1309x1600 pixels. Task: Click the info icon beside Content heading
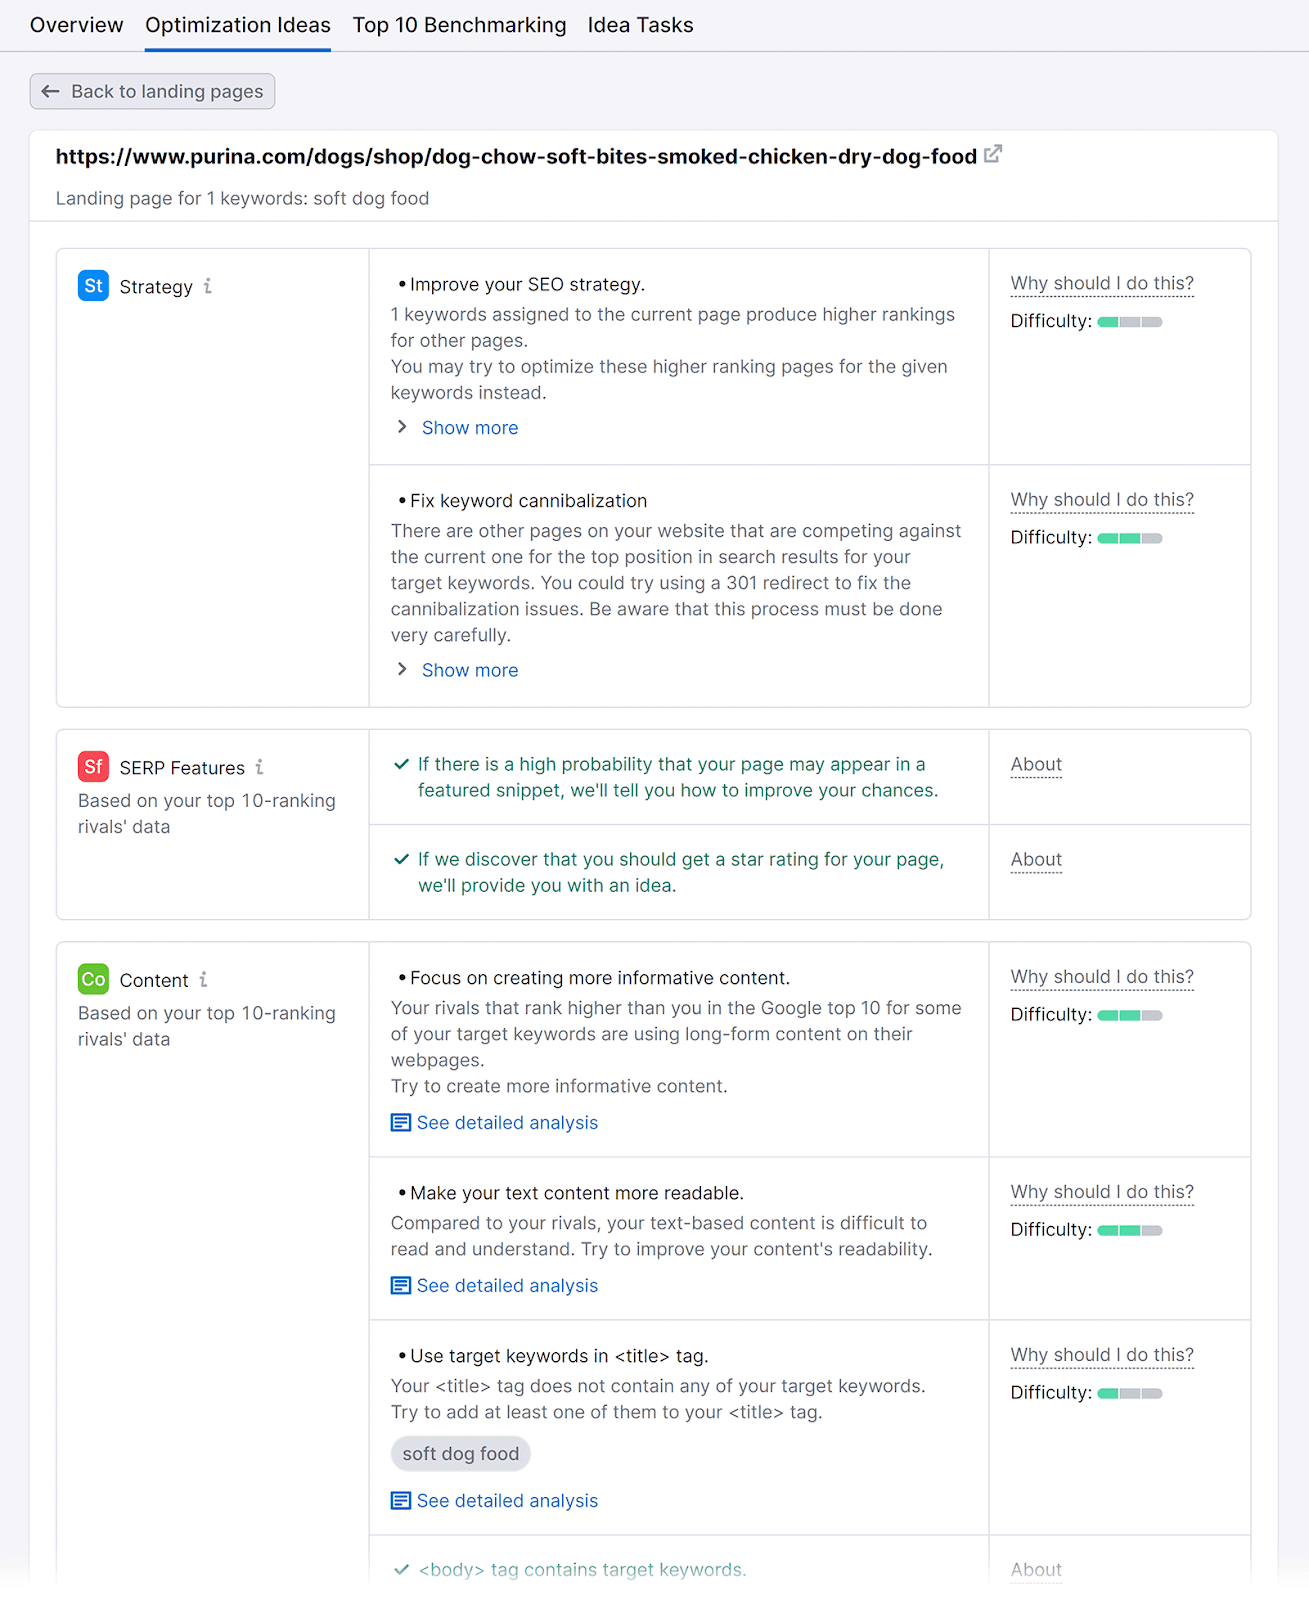tap(205, 980)
